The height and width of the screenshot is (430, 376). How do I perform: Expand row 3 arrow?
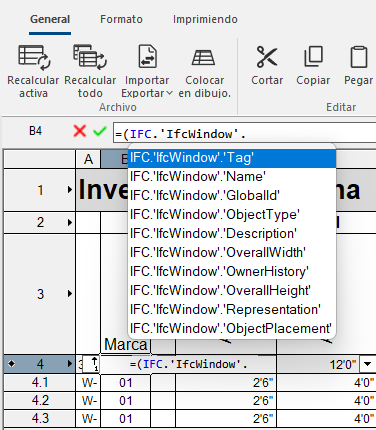tap(69, 294)
